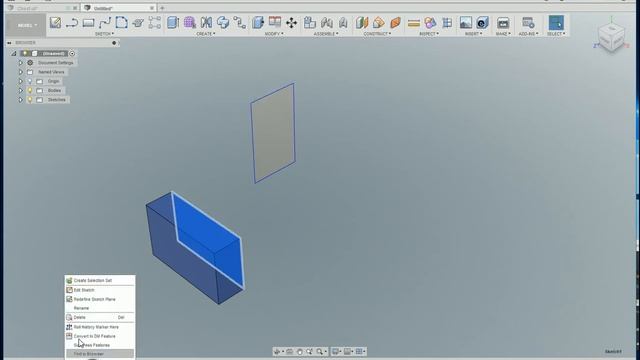This screenshot has width=640, height=360.
Task: Toggle root component visibility lightbulb
Action: coord(25,53)
